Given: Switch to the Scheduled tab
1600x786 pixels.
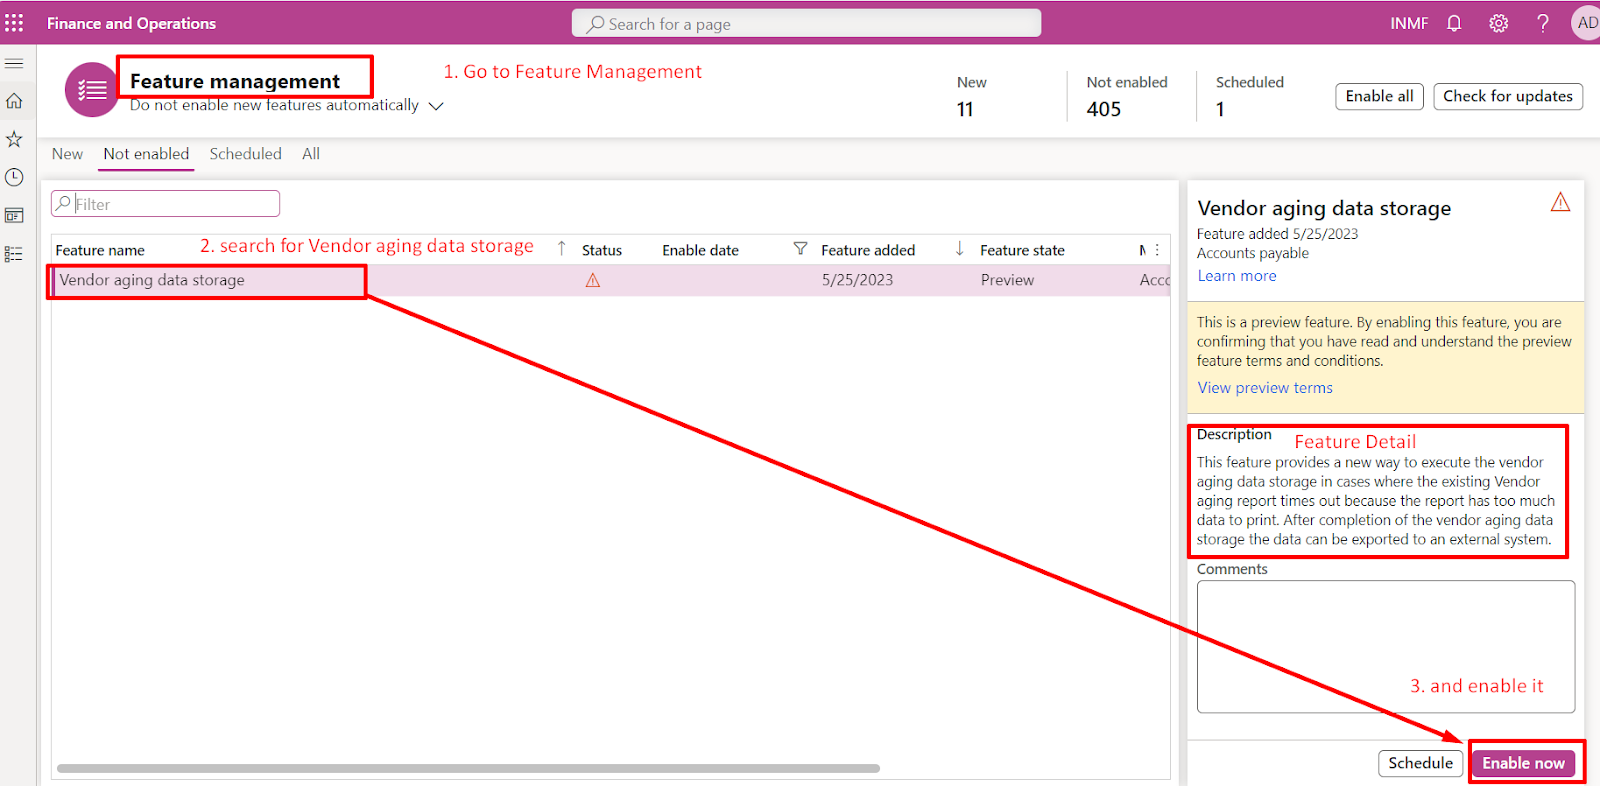Looking at the screenshot, I should [x=245, y=154].
